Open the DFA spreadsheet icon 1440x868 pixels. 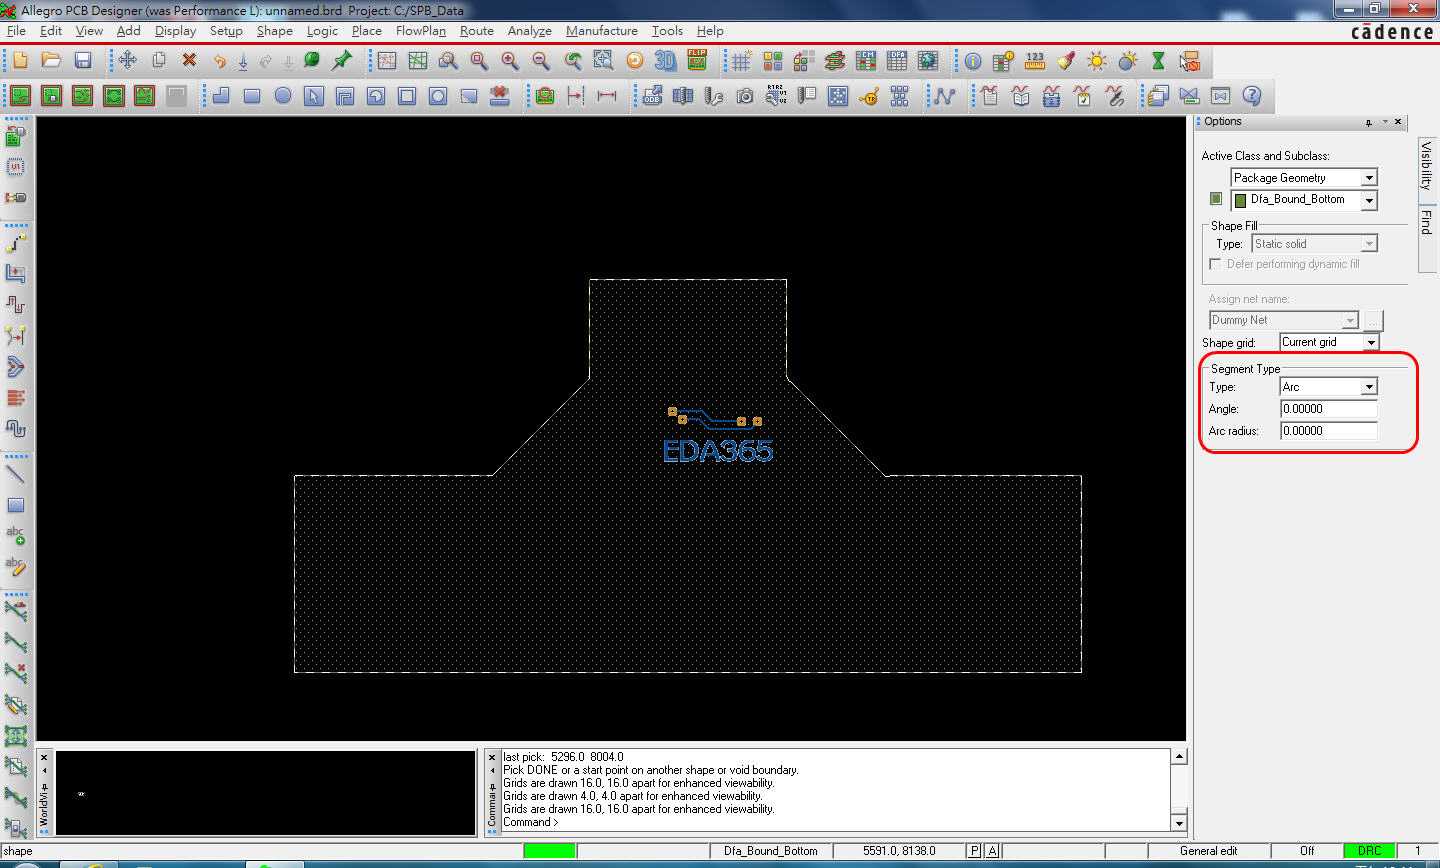(x=897, y=61)
